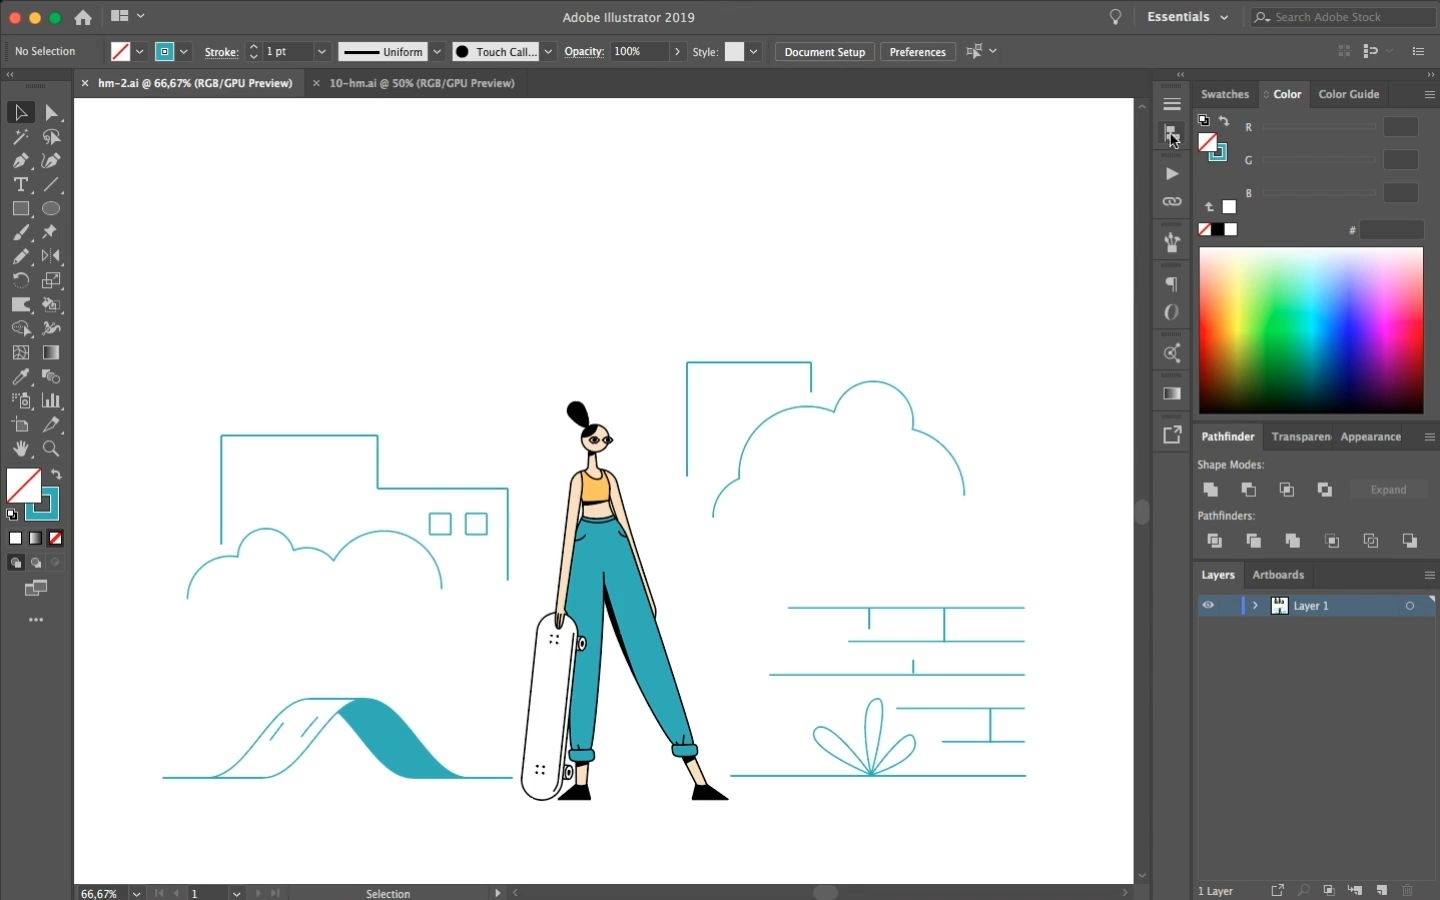The image size is (1440, 900).
Task: Hide Layer 1 with the eye icon
Action: [x=1208, y=606]
